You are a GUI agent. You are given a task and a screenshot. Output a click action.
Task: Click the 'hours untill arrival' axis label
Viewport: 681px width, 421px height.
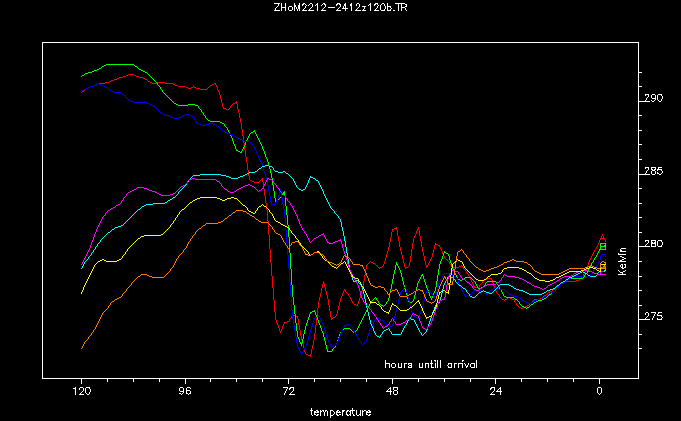pyautogui.click(x=431, y=364)
